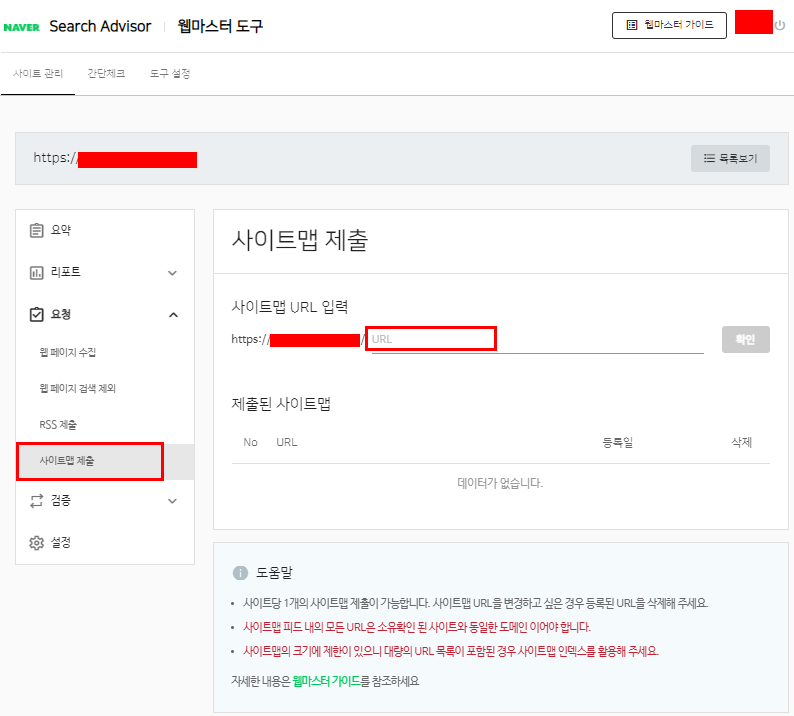794x716 pixels.
Task: Open 설정 in the sidebar
Action: (105, 543)
